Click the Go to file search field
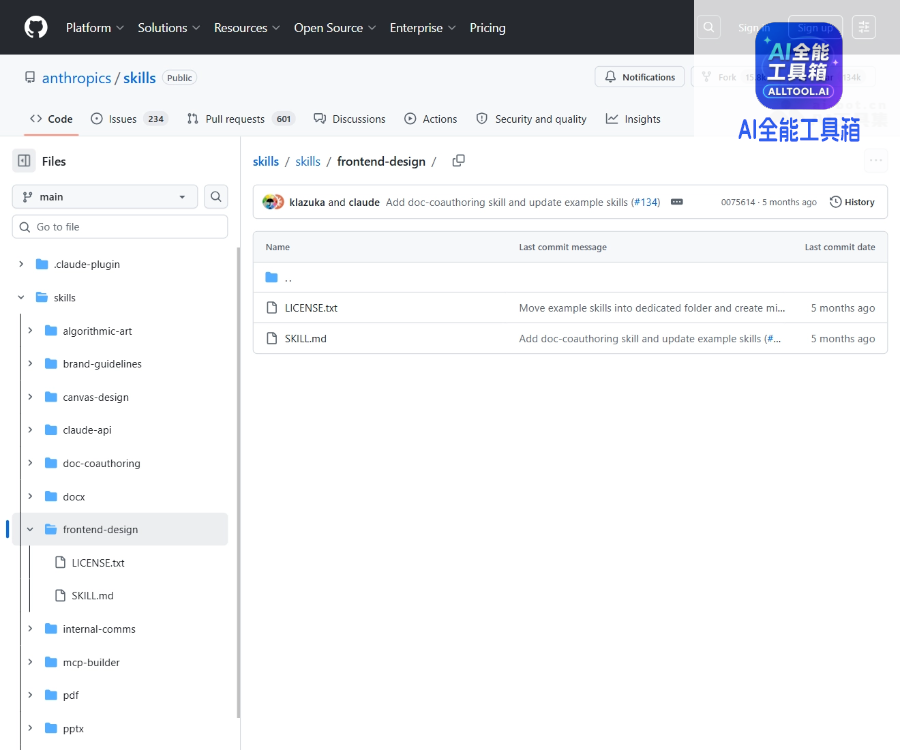Image resolution: width=900 pixels, height=750 pixels. tap(120, 227)
